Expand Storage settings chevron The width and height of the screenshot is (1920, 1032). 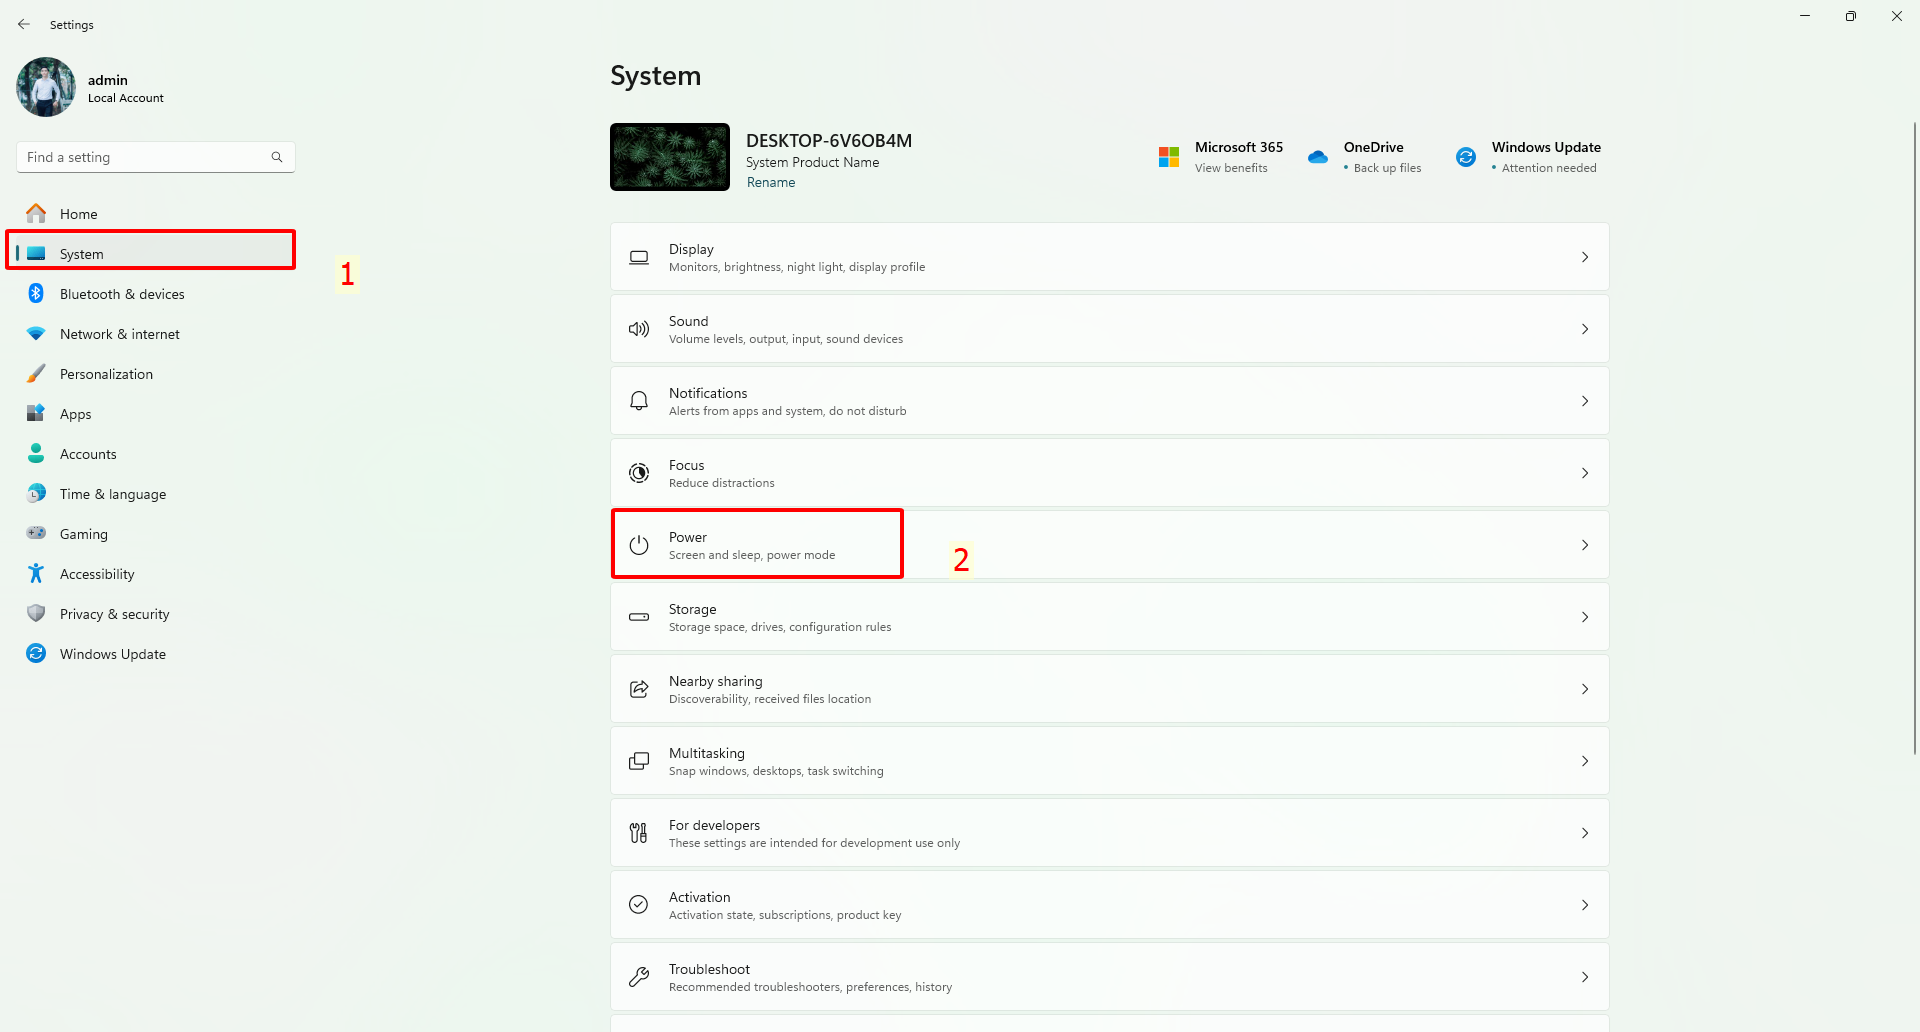(x=1585, y=617)
